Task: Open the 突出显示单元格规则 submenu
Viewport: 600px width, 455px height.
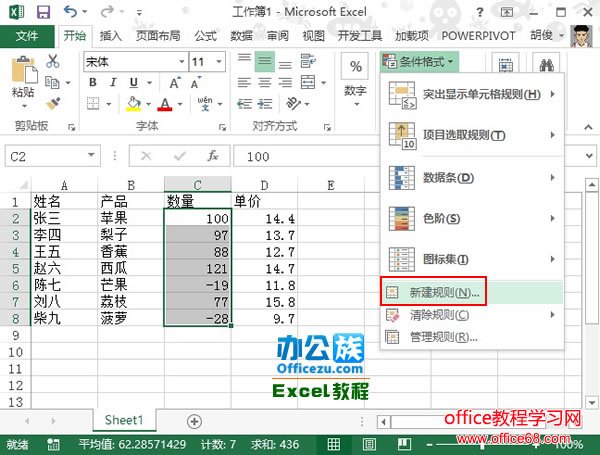Action: click(472, 94)
